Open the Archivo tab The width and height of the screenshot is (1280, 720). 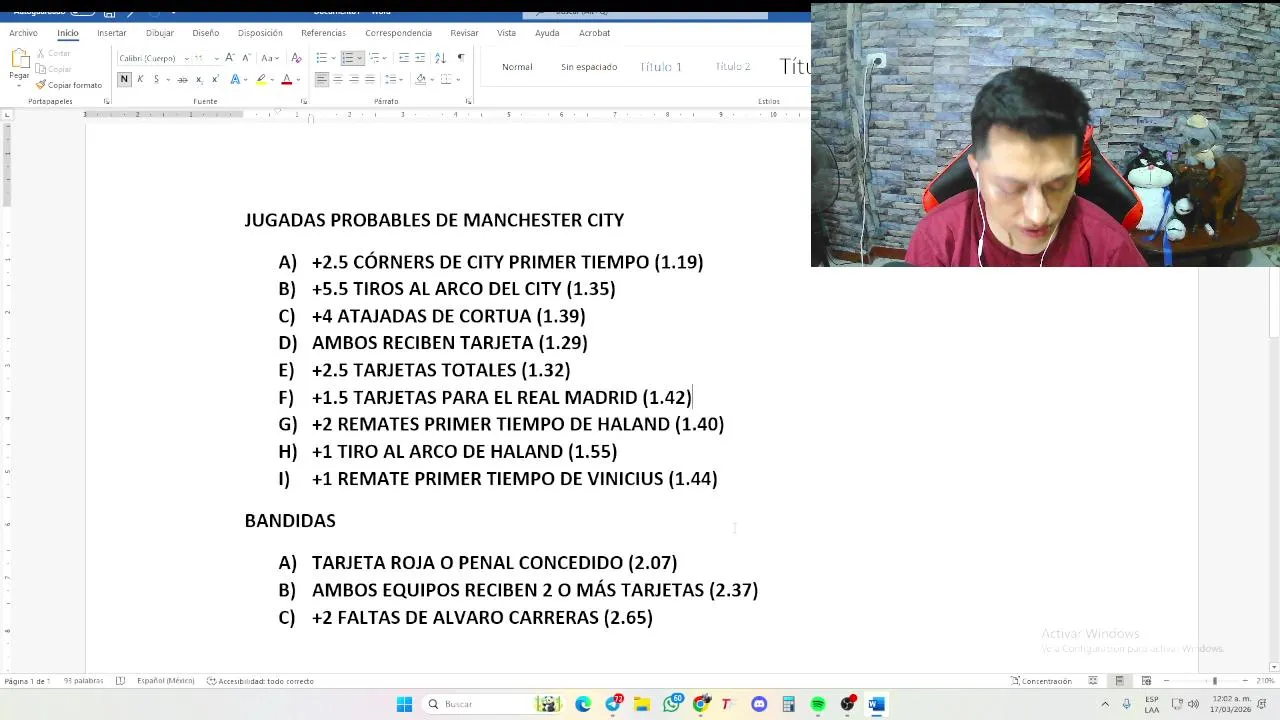coord(23,33)
